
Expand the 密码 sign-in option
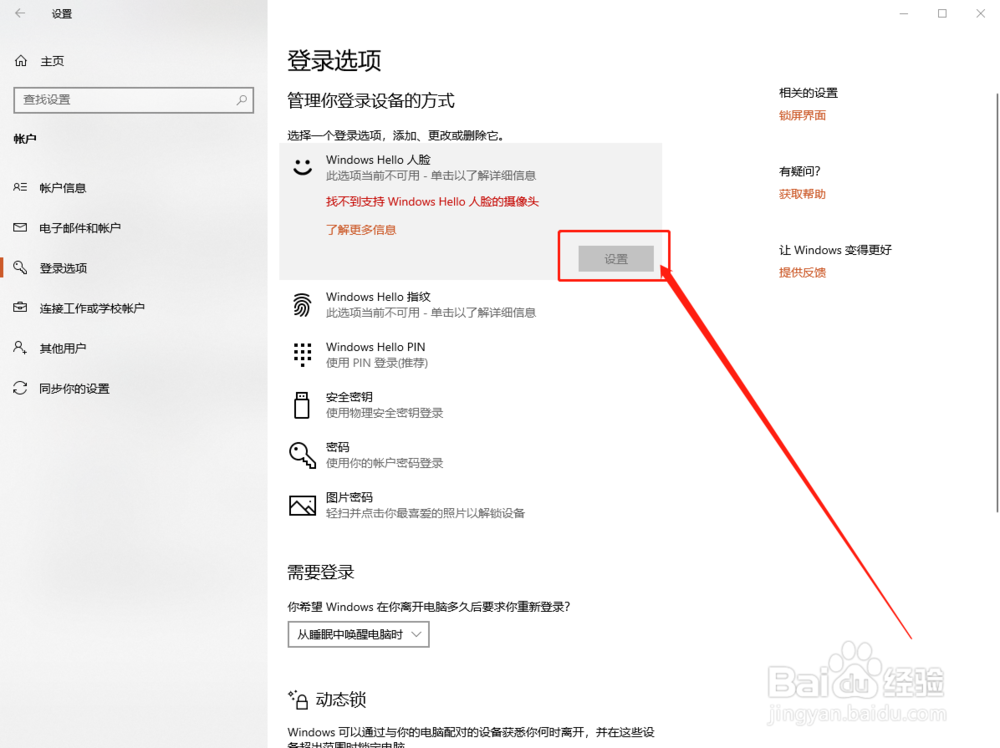pyautogui.click(x=471, y=455)
